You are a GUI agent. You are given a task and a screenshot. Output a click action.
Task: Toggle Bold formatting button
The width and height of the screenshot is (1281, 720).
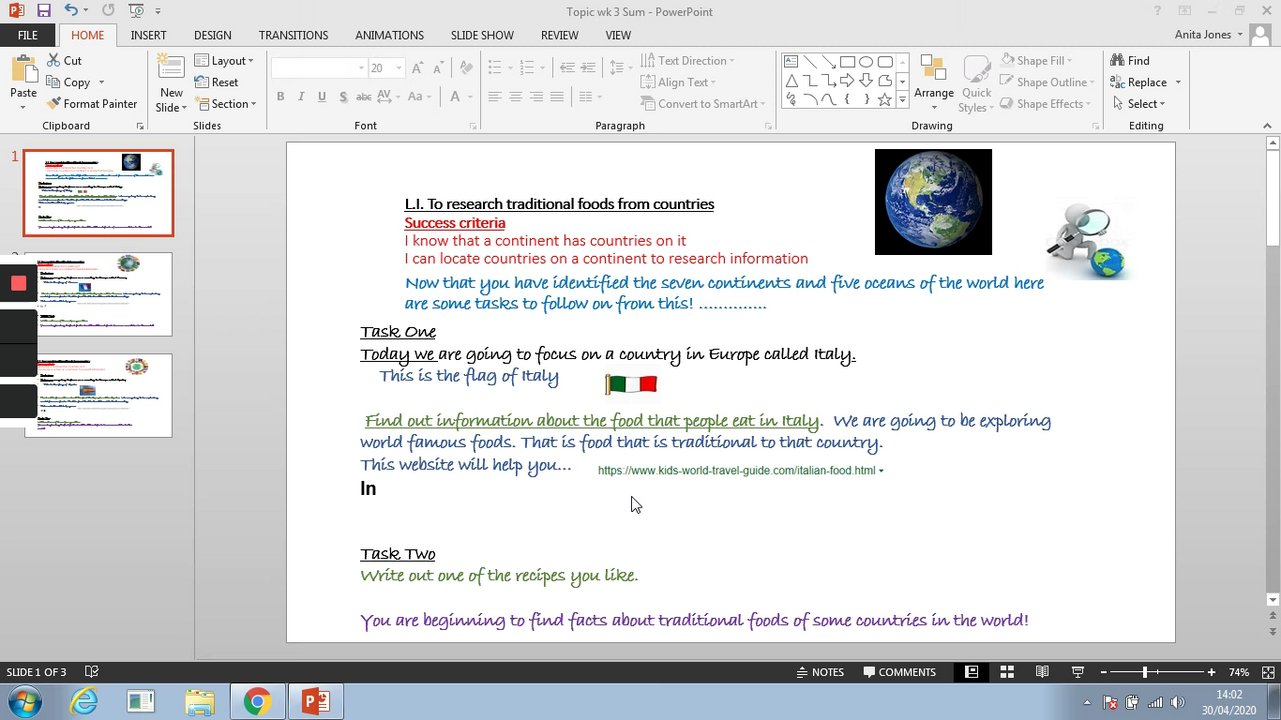coord(280,97)
